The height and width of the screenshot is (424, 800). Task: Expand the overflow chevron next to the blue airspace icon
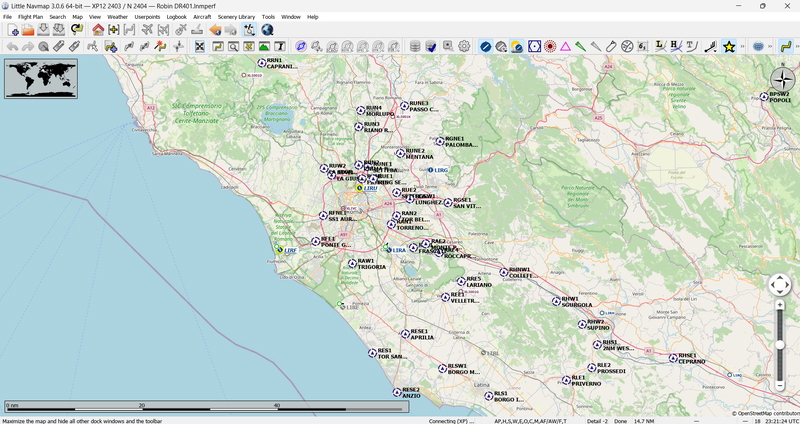771,46
